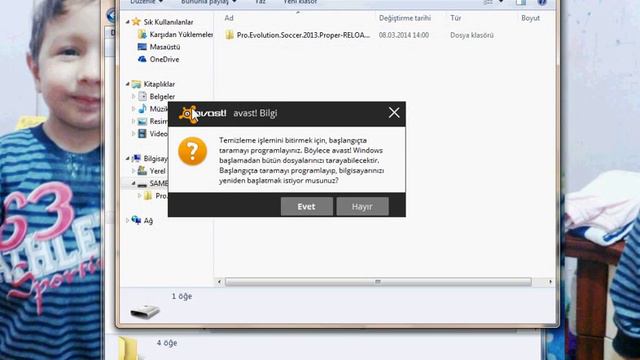Expand the Yerel disk node

pyautogui.click(x=133, y=171)
